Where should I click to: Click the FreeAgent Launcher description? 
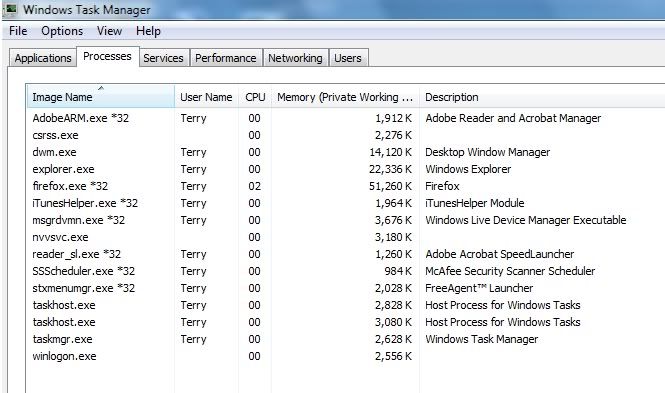pos(479,288)
